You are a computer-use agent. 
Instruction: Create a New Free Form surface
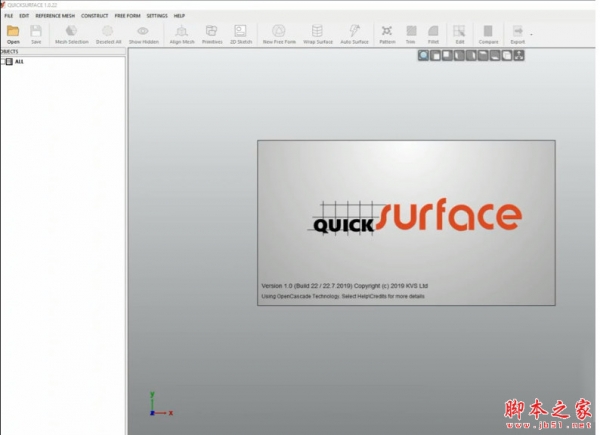[x=279, y=34]
